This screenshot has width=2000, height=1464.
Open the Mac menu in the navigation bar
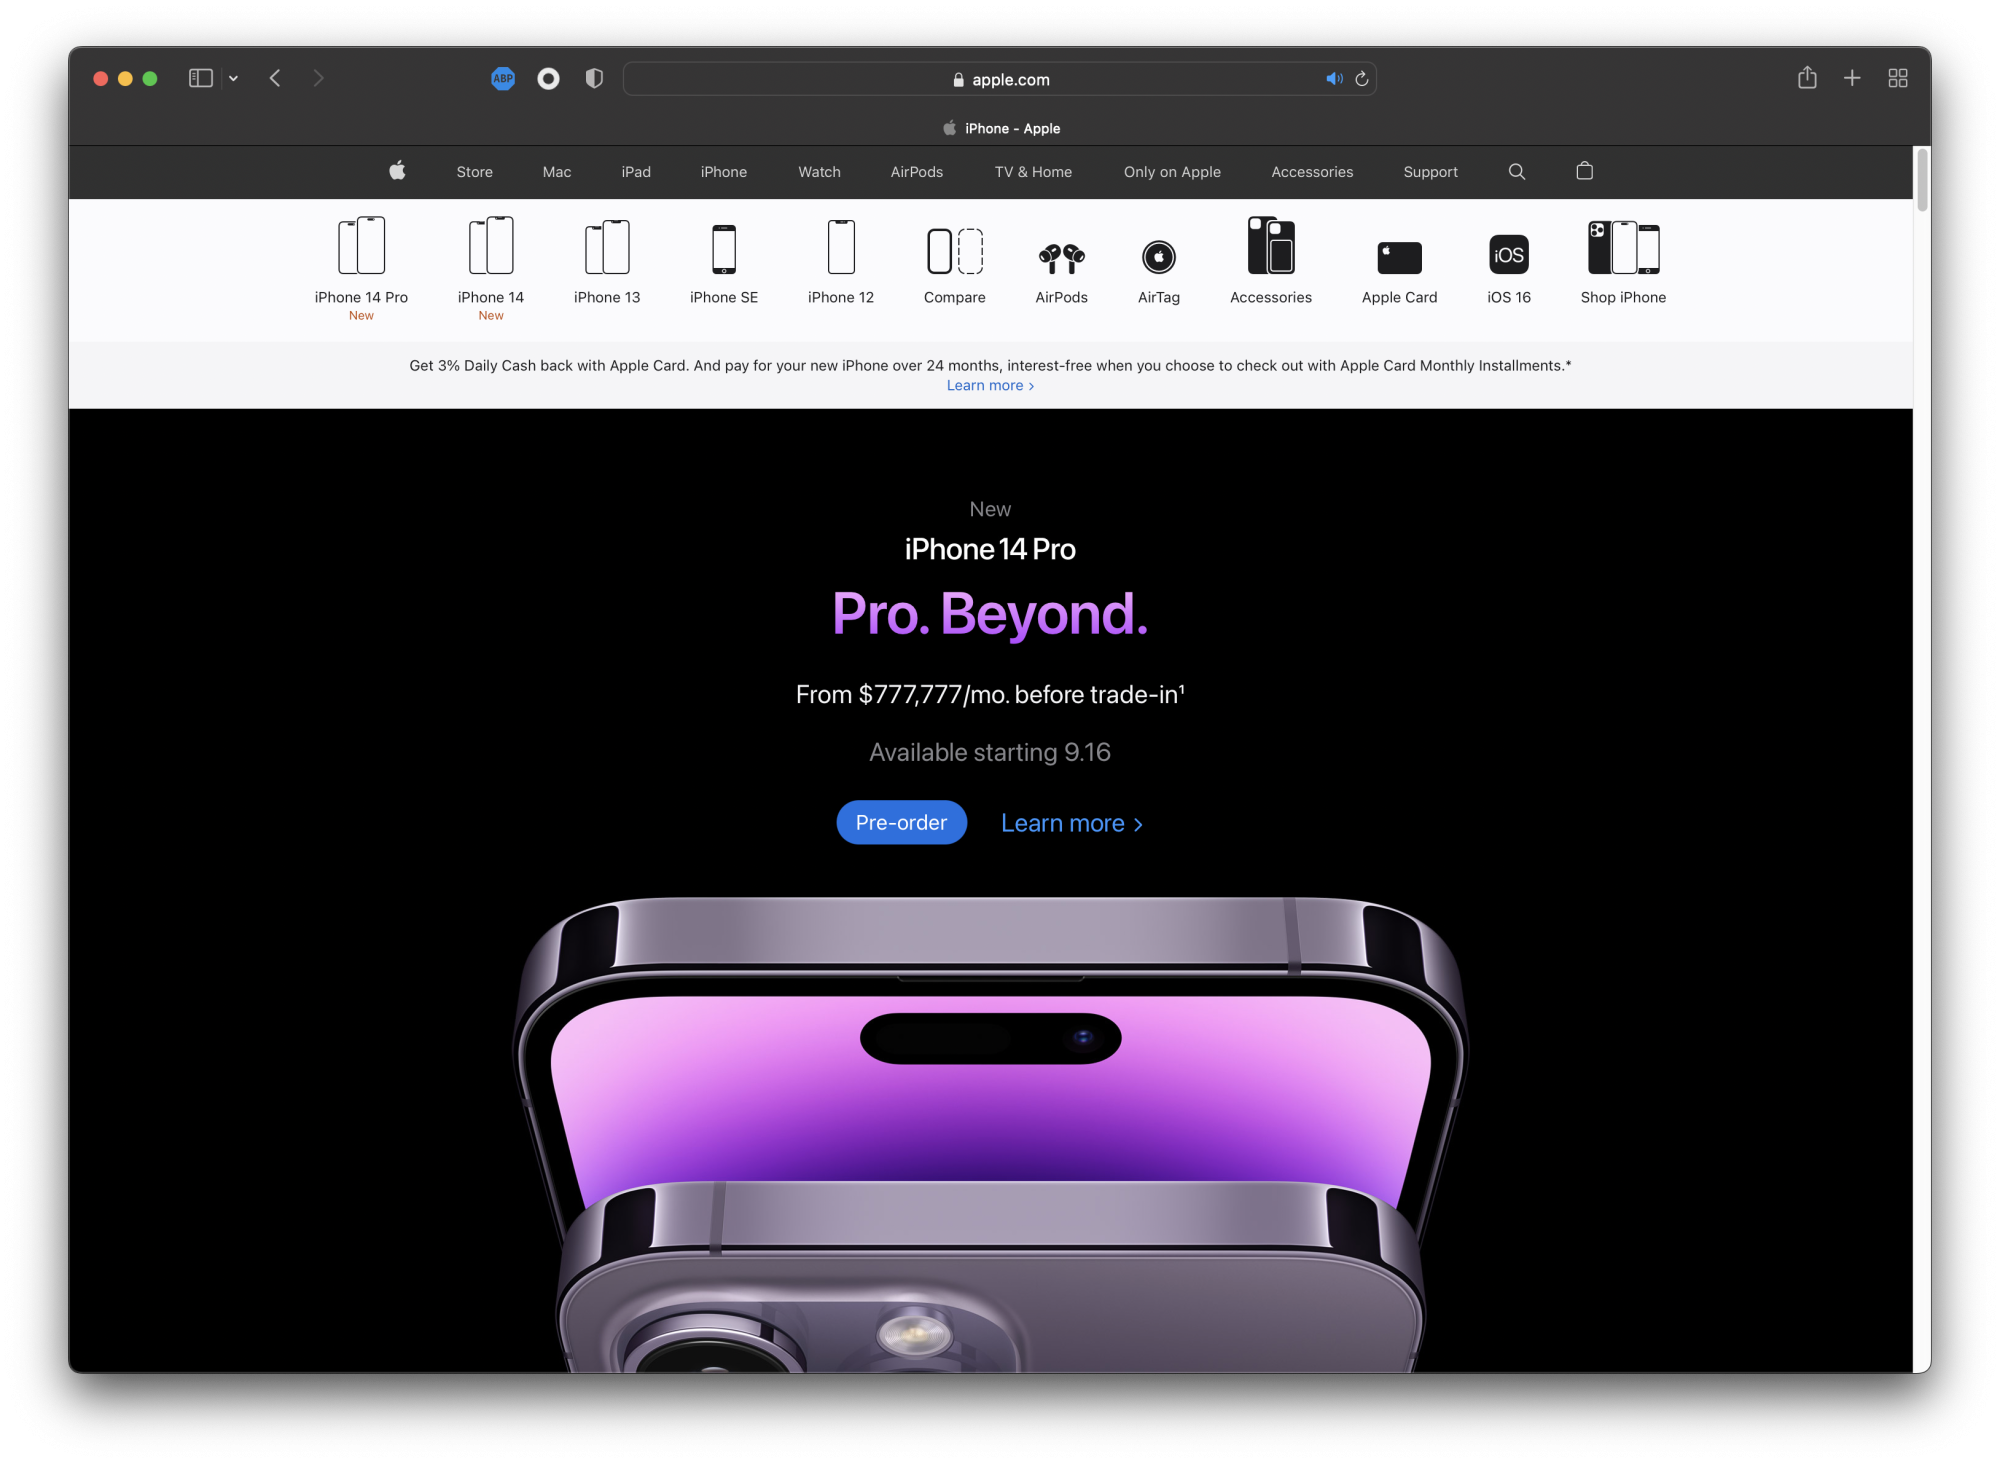click(557, 172)
